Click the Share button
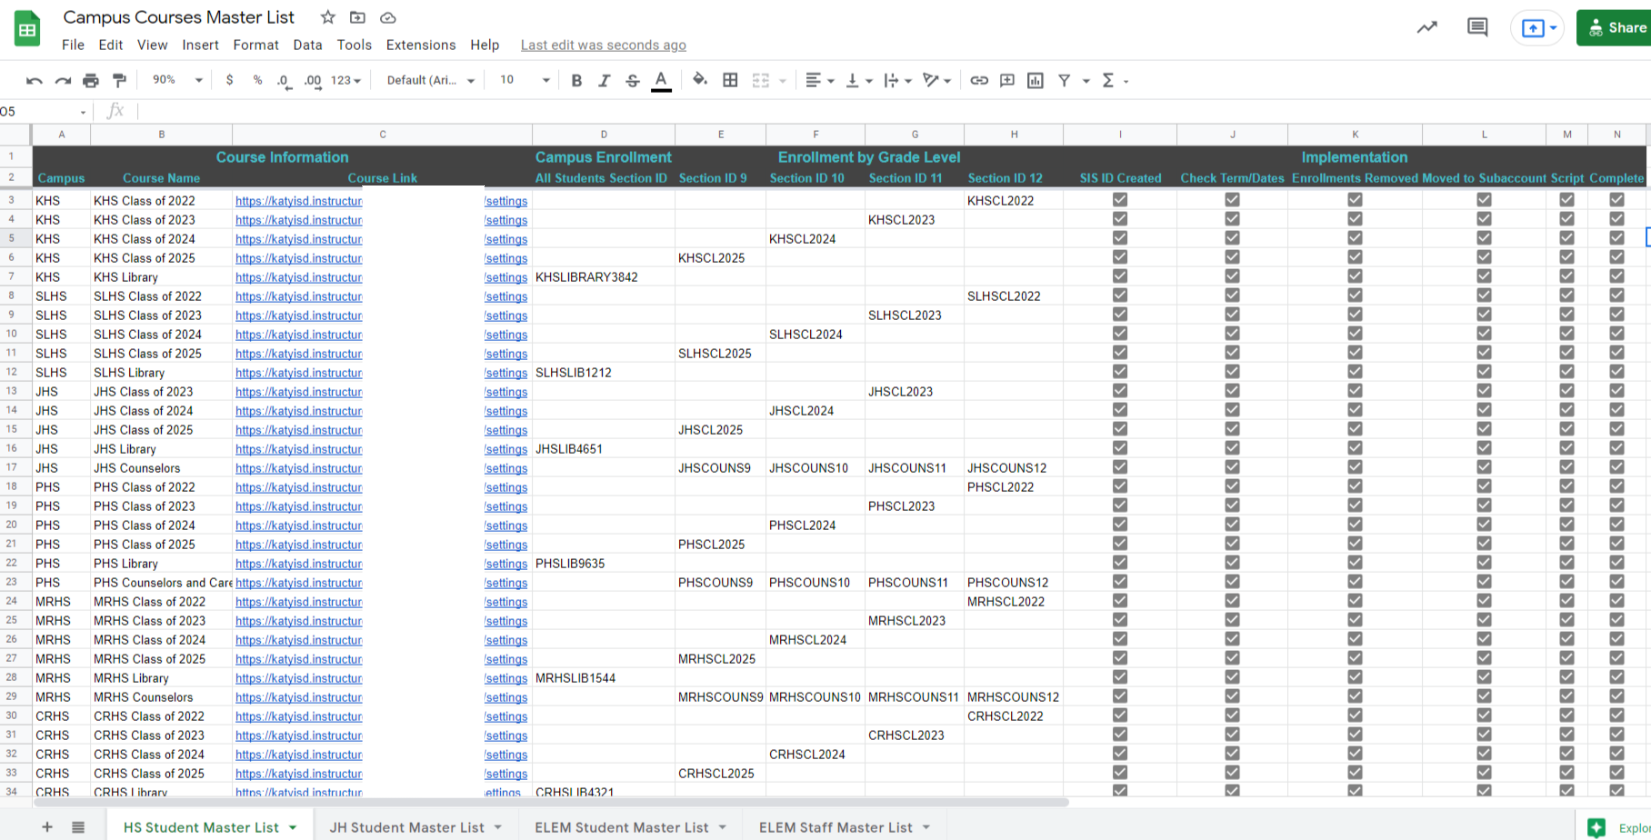 tap(1615, 28)
